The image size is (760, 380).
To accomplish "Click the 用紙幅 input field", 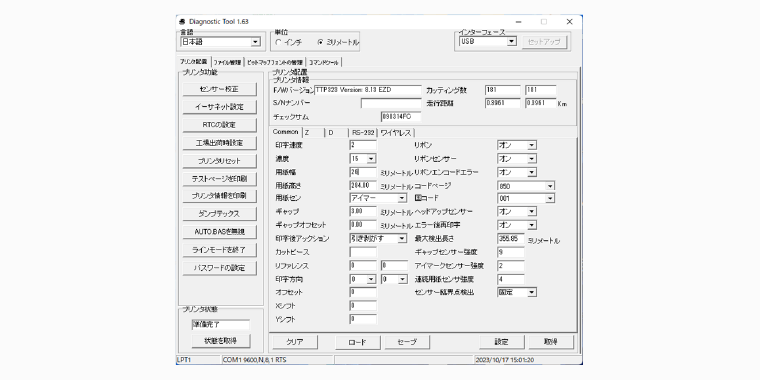I will tap(363, 172).
